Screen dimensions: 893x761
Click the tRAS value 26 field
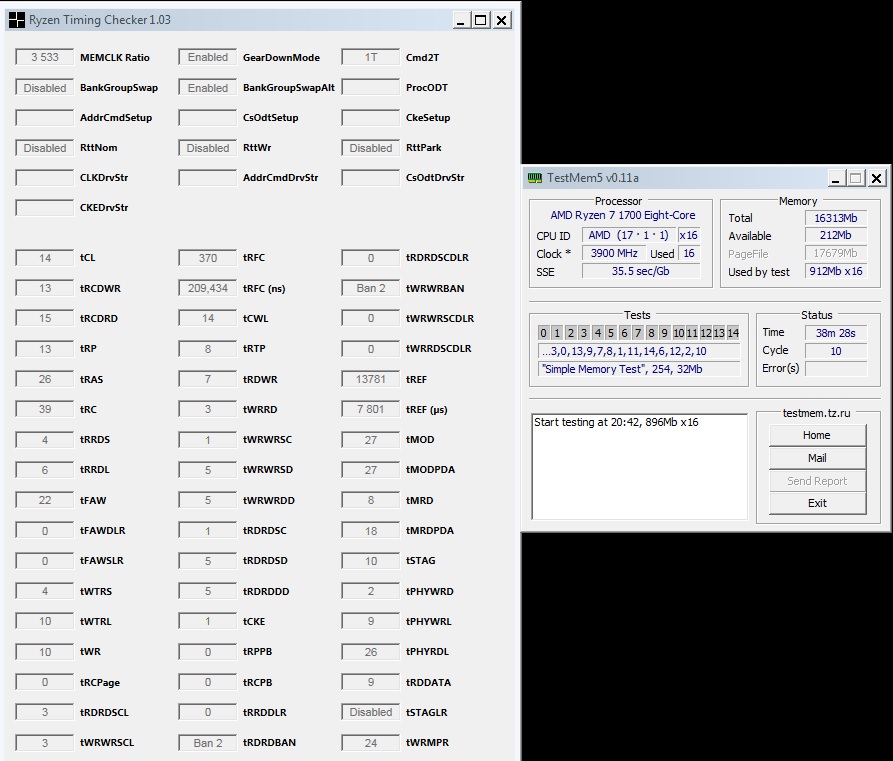pyautogui.click(x=44, y=379)
